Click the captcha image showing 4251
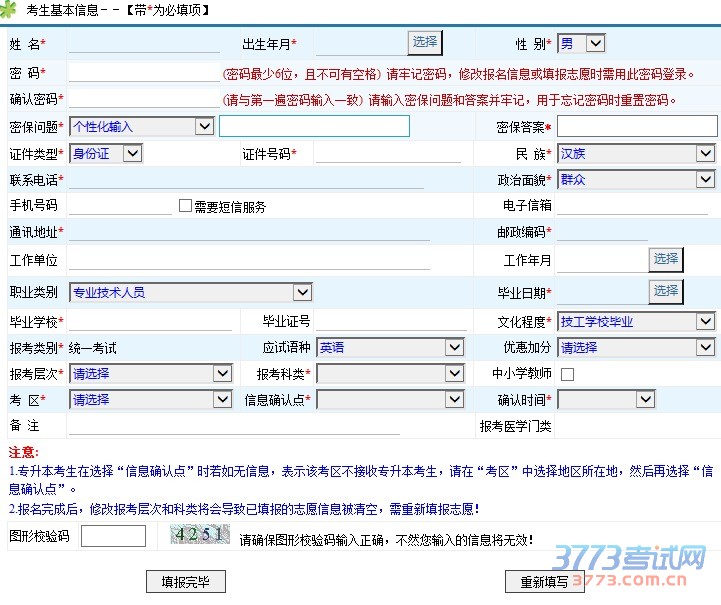 200,534
